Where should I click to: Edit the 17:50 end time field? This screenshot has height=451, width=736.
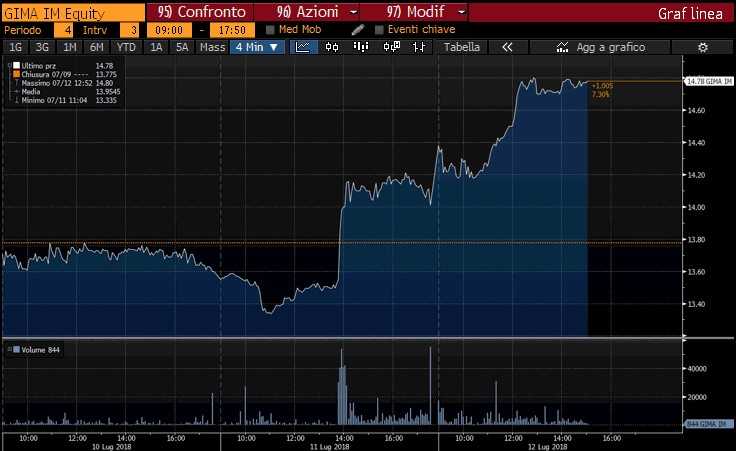click(232, 30)
